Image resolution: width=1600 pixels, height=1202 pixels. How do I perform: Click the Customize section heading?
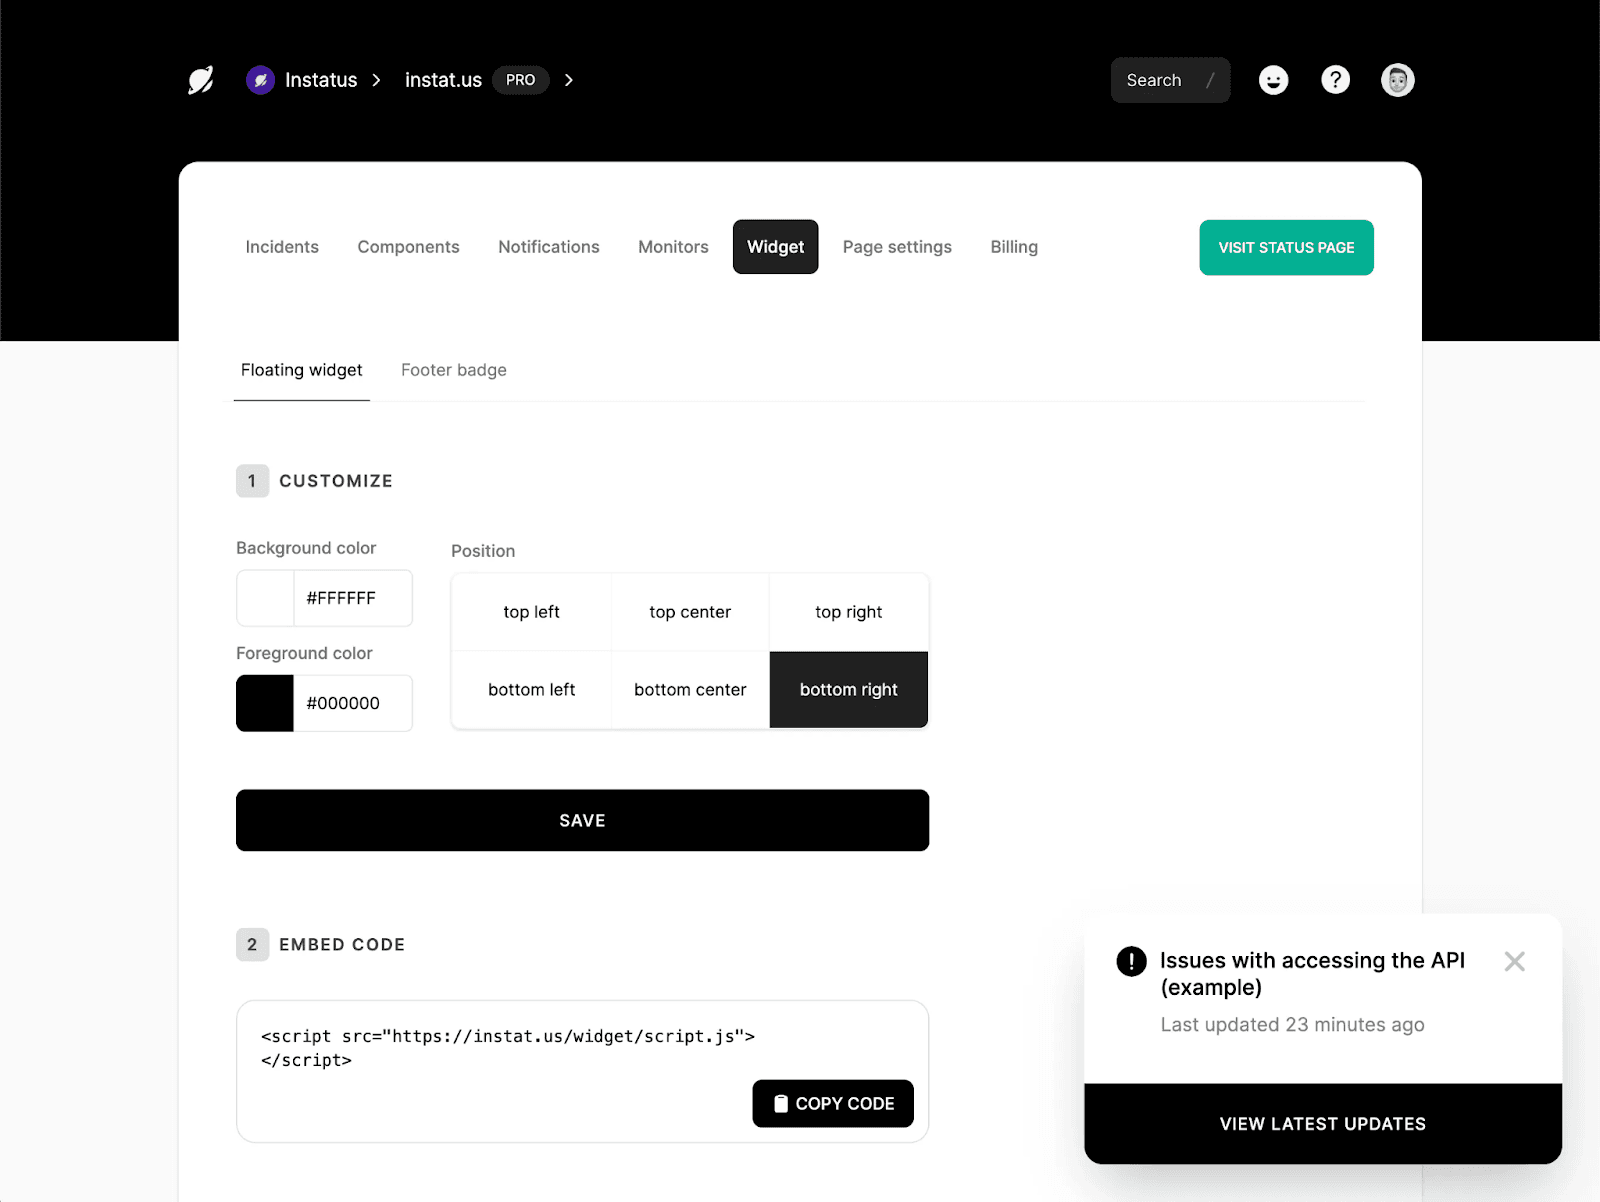tap(336, 481)
